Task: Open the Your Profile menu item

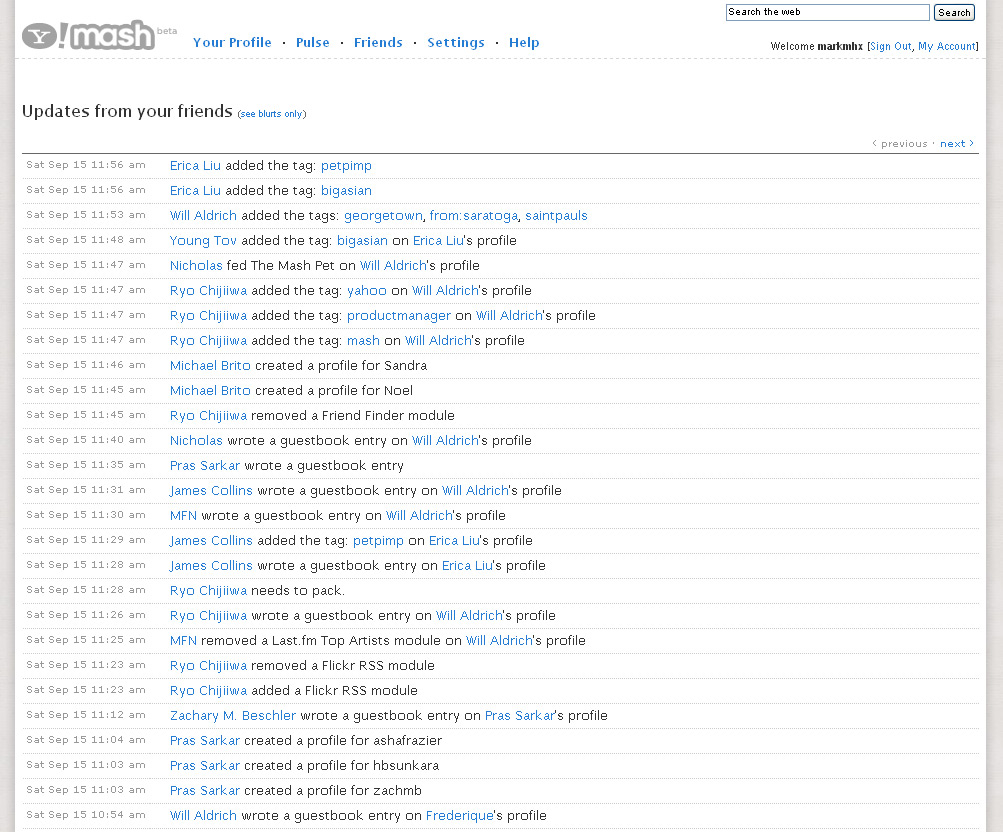Action: 232,43
